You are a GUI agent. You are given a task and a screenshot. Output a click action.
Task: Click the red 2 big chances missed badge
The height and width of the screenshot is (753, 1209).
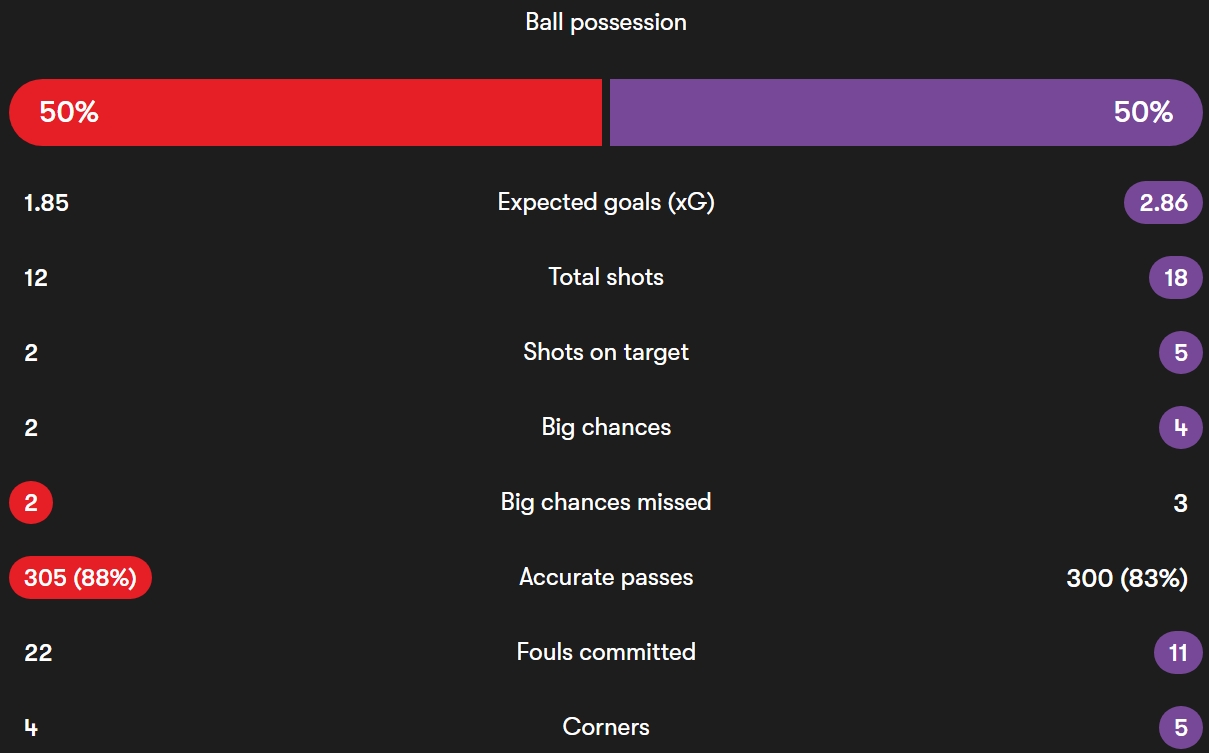tap(31, 502)
